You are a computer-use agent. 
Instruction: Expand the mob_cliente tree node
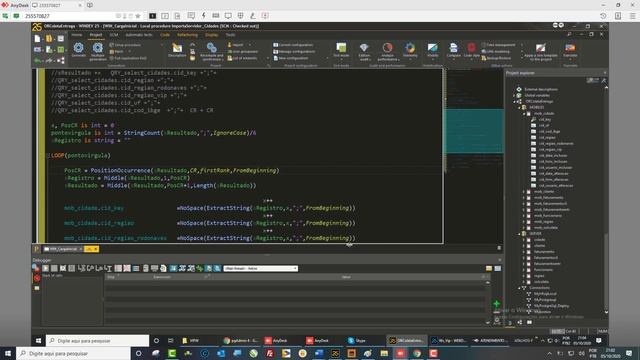[524, 191]
